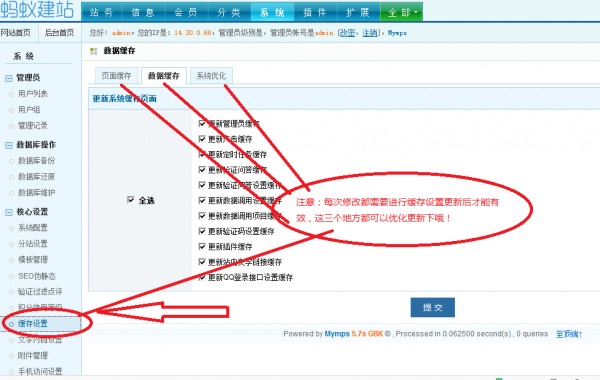This screenshot has width=600, height=380.
Task: Open 系统配置 in sidebar
Action: point(33,228)
